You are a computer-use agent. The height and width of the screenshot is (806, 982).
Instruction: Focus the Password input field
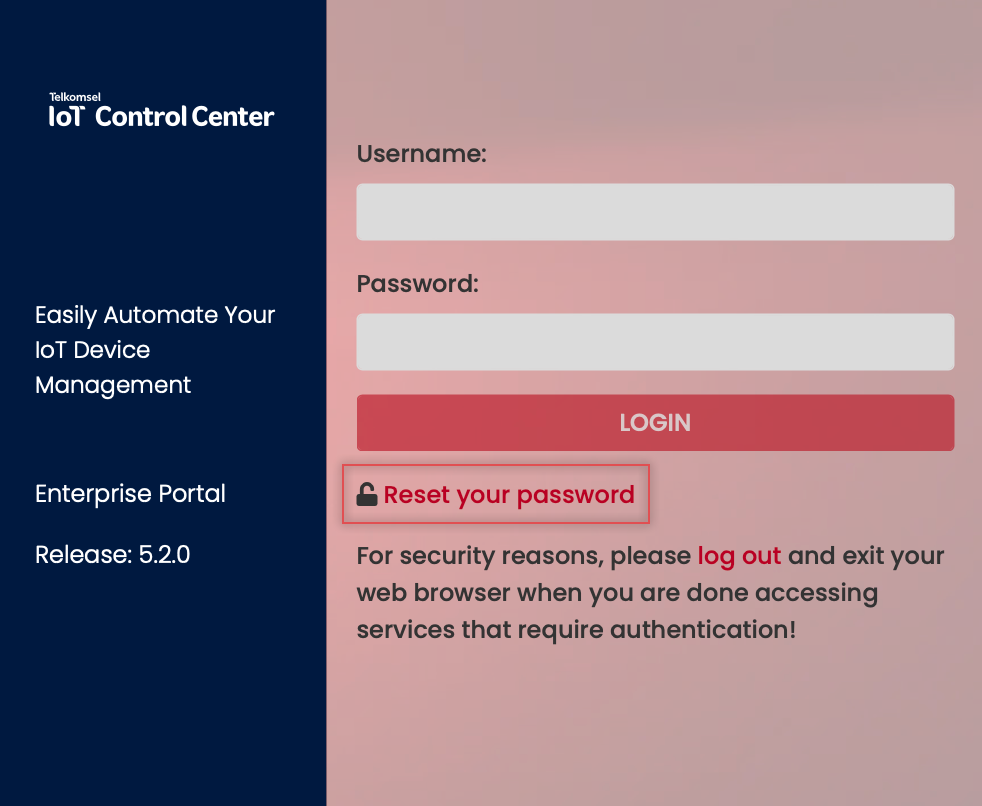tap(655, 342)
